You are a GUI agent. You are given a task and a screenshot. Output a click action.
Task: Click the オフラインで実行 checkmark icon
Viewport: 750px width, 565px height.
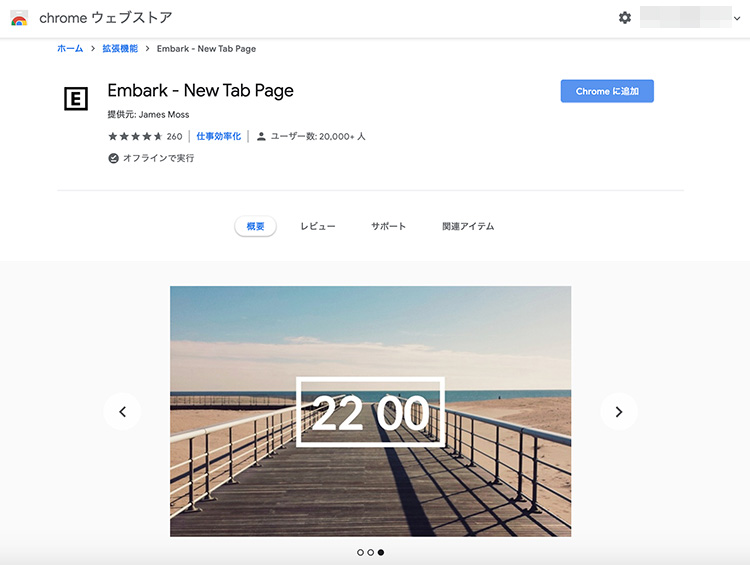113,158
